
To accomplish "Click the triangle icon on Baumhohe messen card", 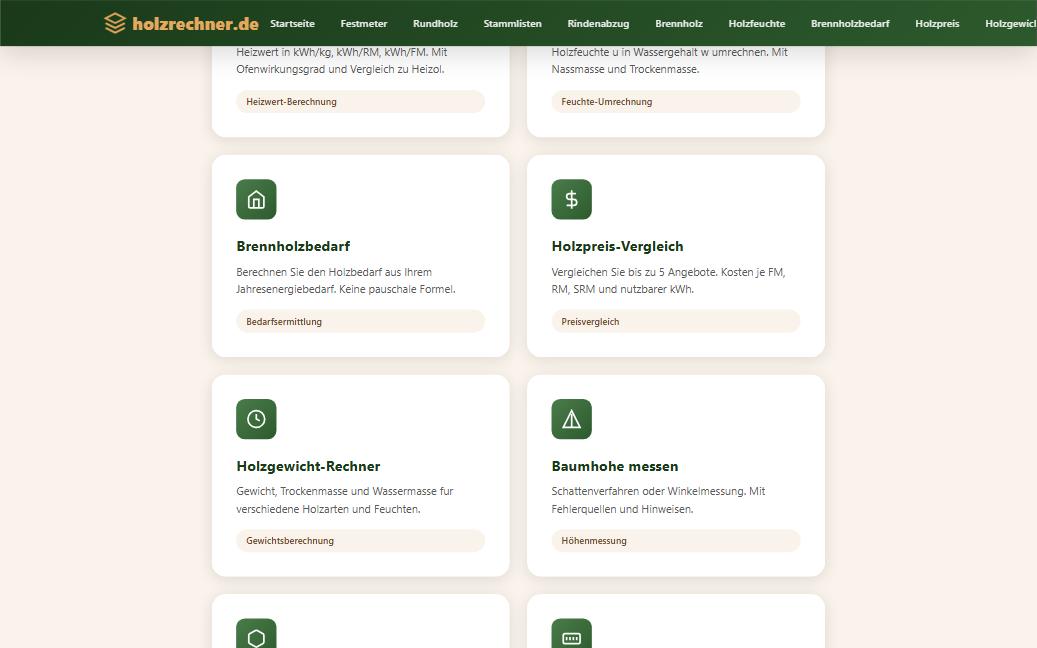I will [x=571, y=419].
